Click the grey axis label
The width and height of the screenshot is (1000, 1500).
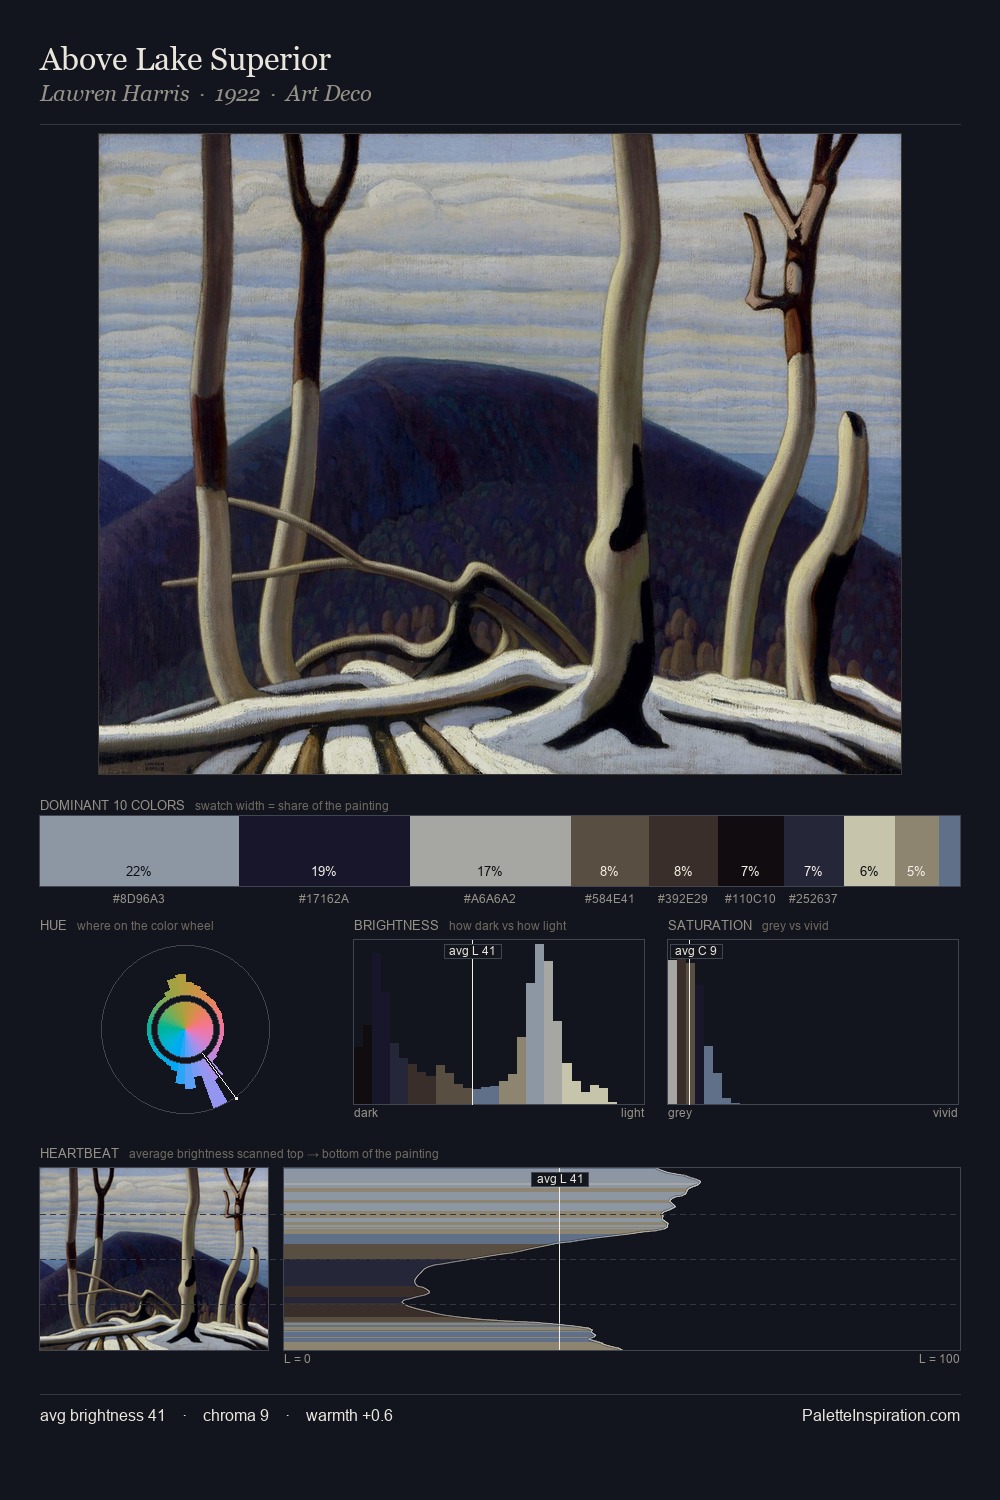(x=680, y=1113)
